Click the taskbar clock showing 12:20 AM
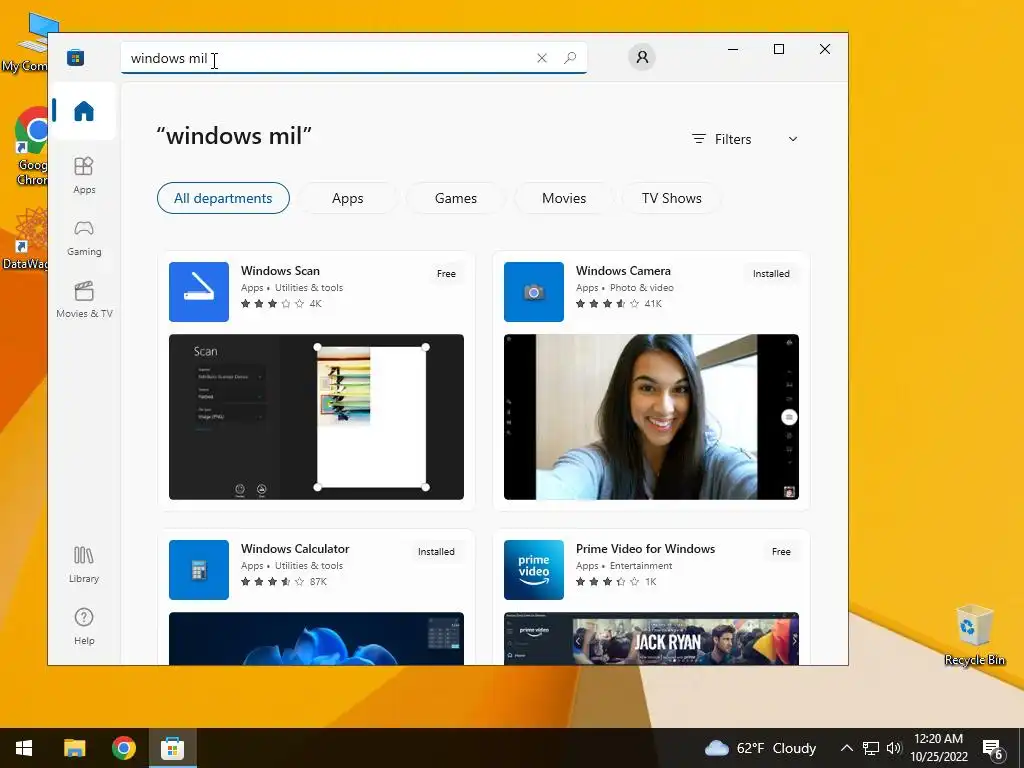Screen dimensions: 1024x768 (938, 748)
